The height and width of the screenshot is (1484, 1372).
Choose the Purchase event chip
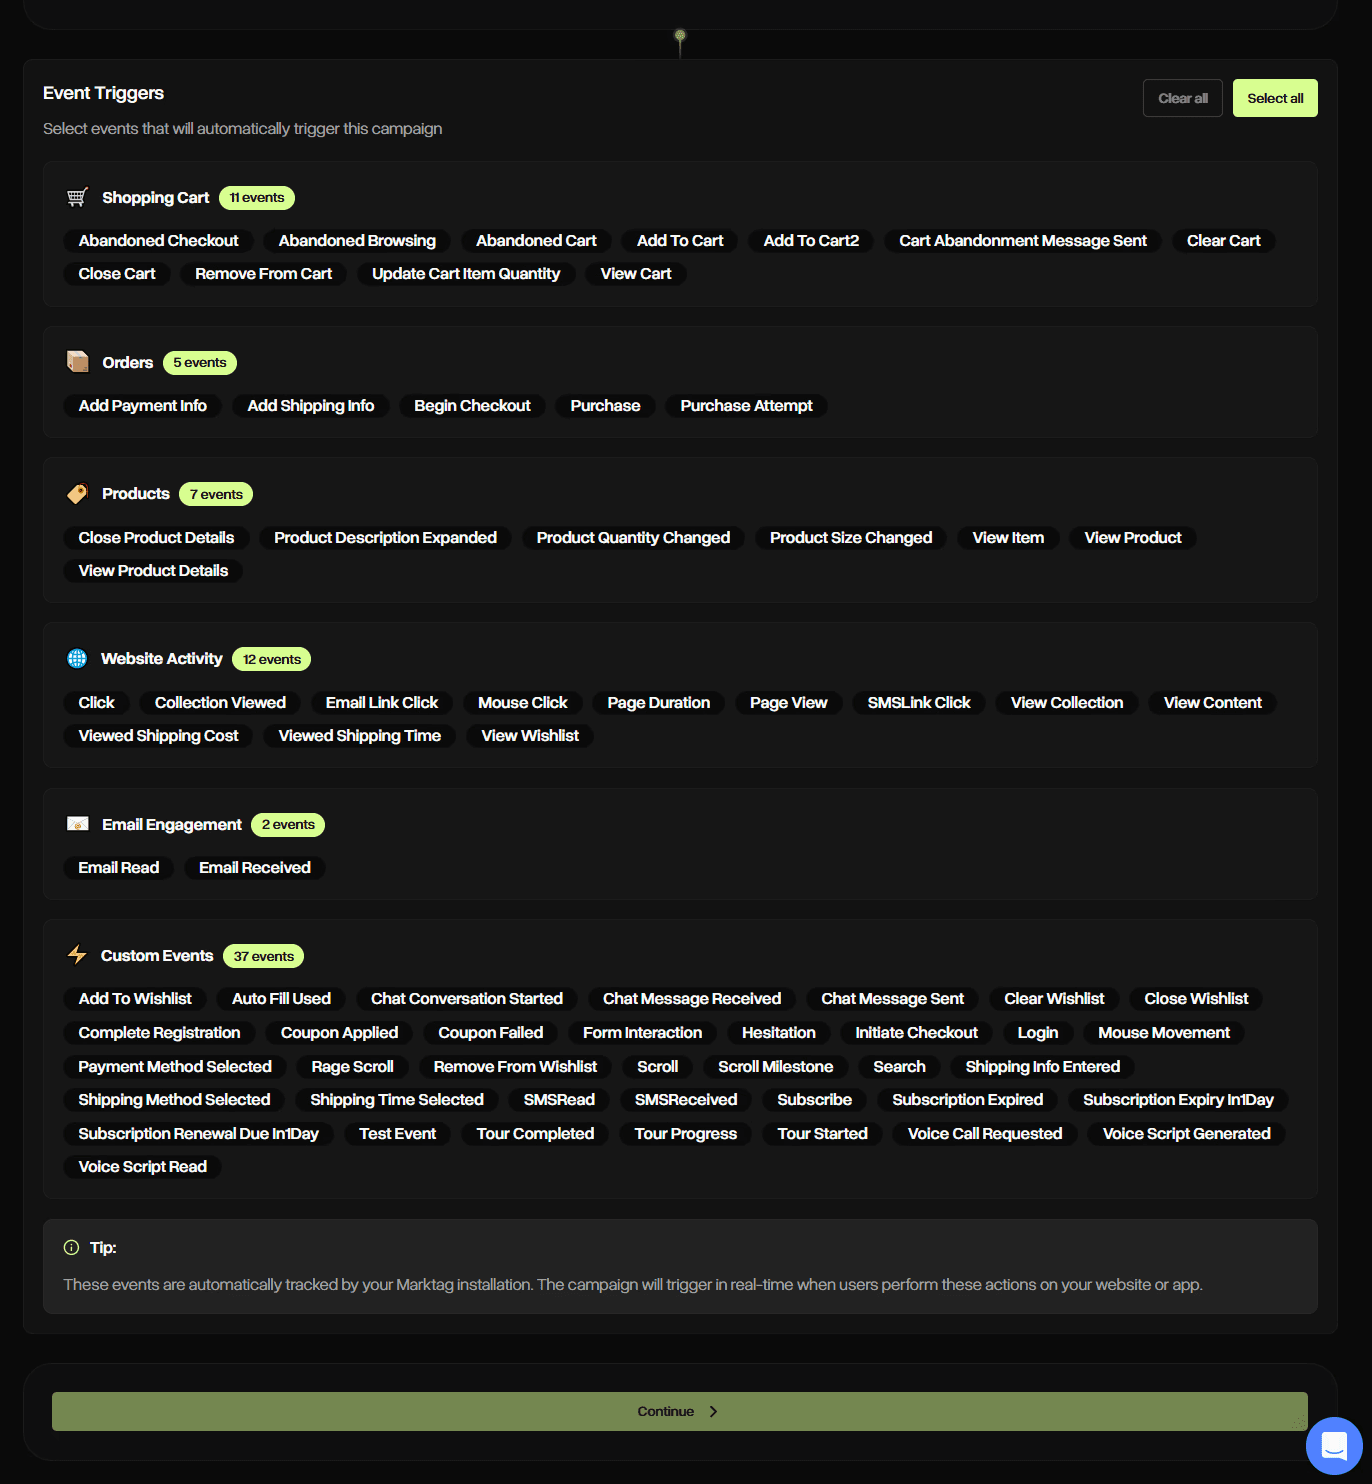(x=605, y=406)
